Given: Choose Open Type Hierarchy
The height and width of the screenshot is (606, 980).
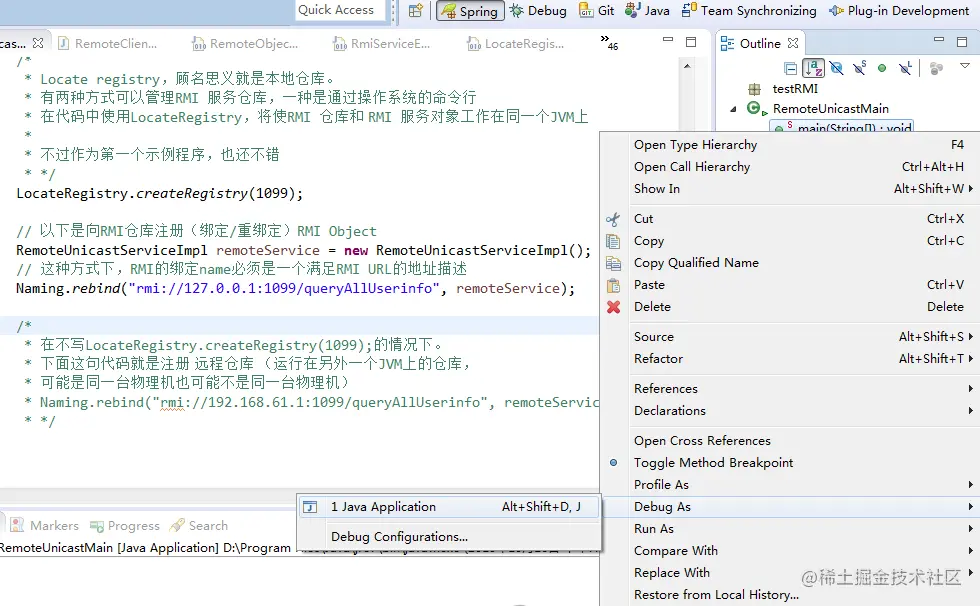Looking at the screenshot, I should (789, 145).
